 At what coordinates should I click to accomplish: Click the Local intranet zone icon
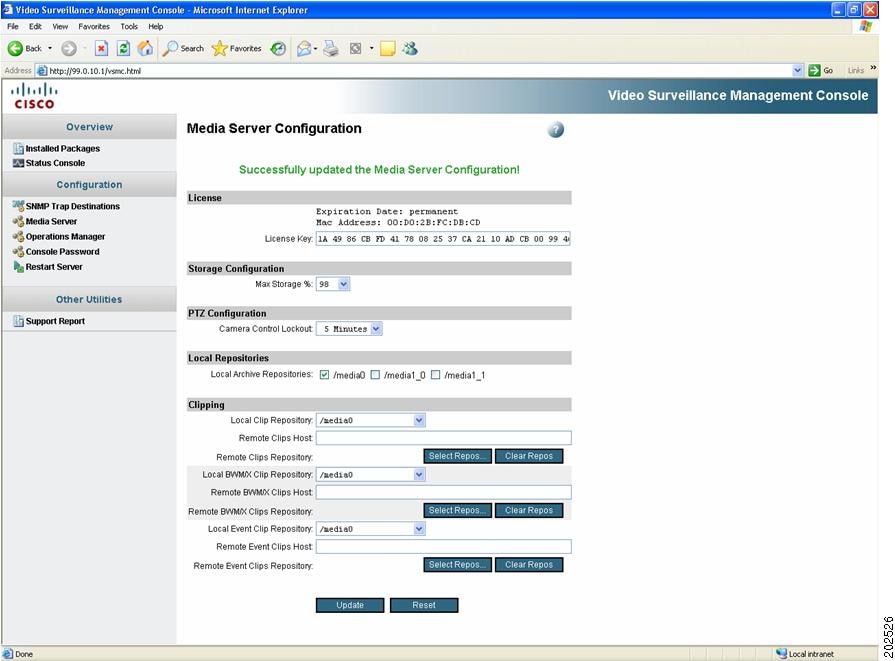781,654
